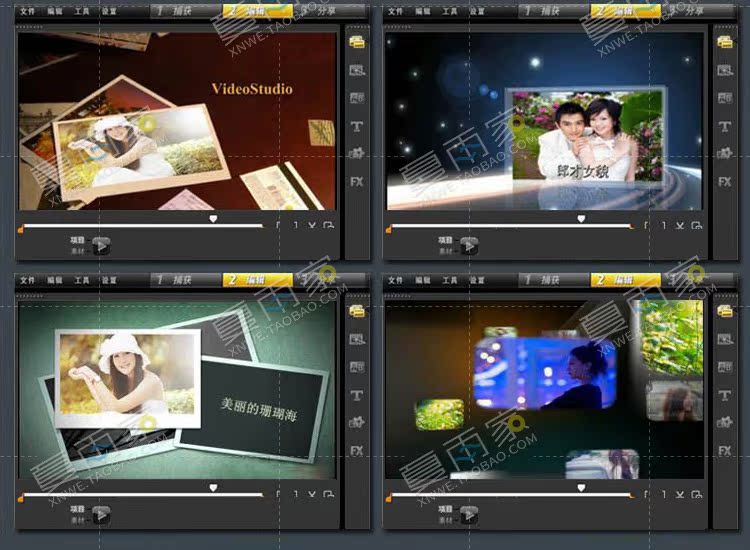Click scrubber handle under 美丽的珊瑚海 preview
This screenshot has width=750, height=550.
coord(213,488)
